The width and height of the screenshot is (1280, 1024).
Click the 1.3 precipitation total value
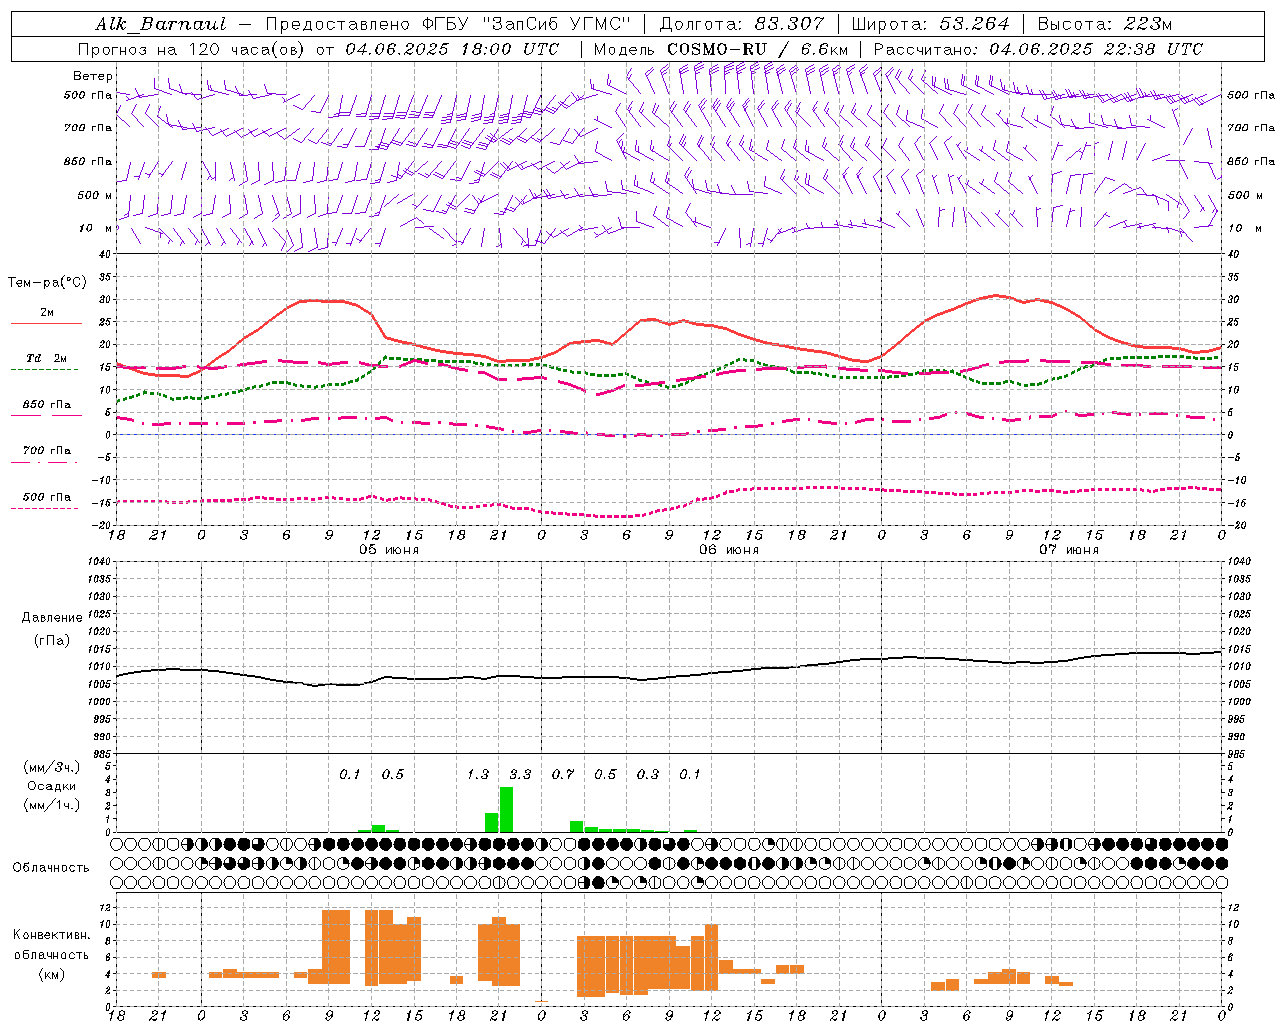478,774
